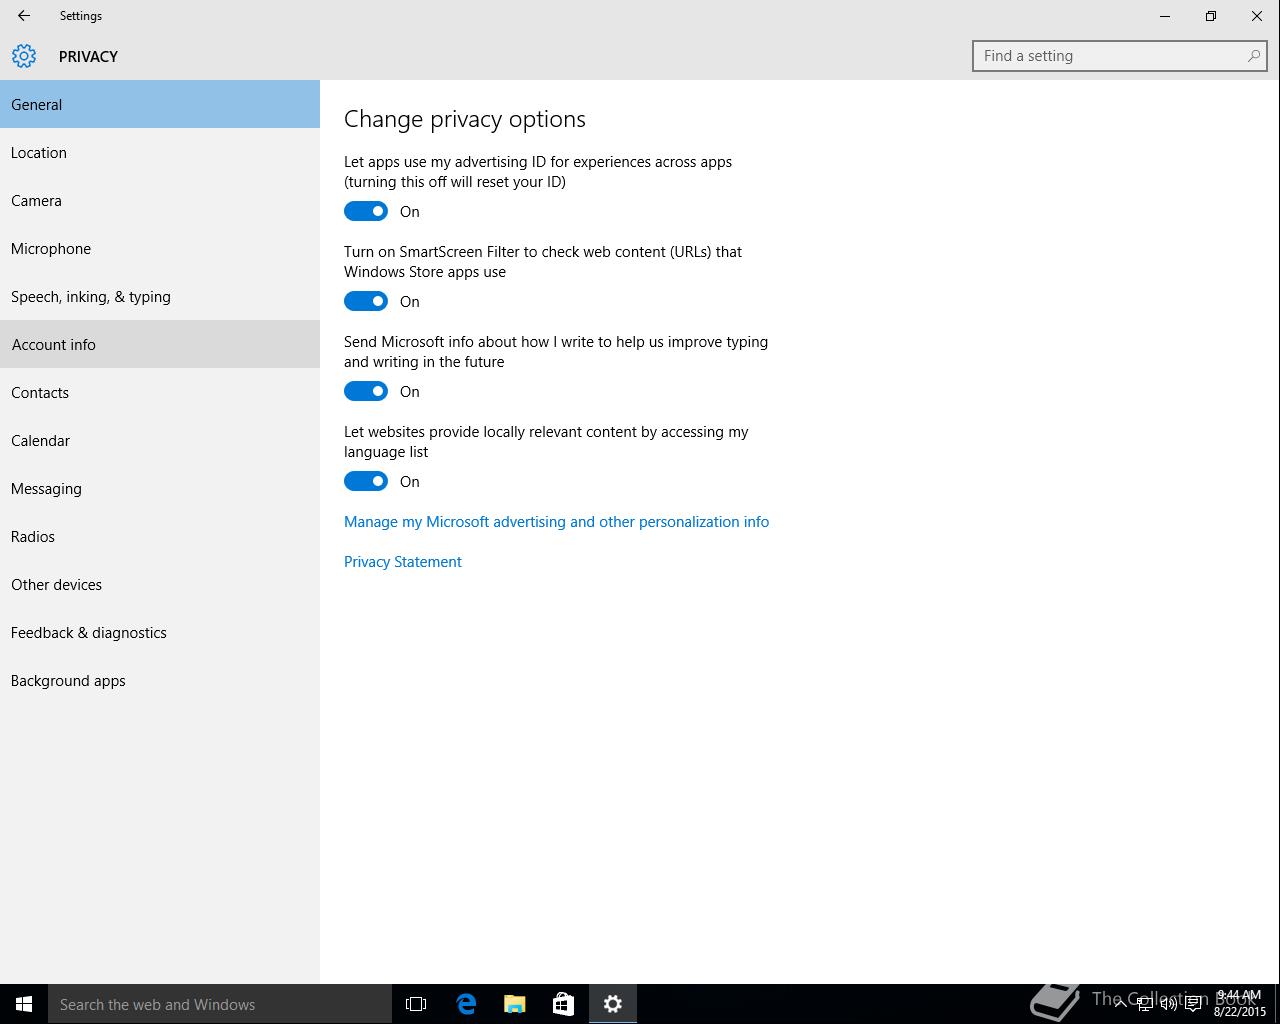Click the Privacy gear icon in header
The width and height of the screenshot is (1280, 1024).
click(x=24, y=56)
